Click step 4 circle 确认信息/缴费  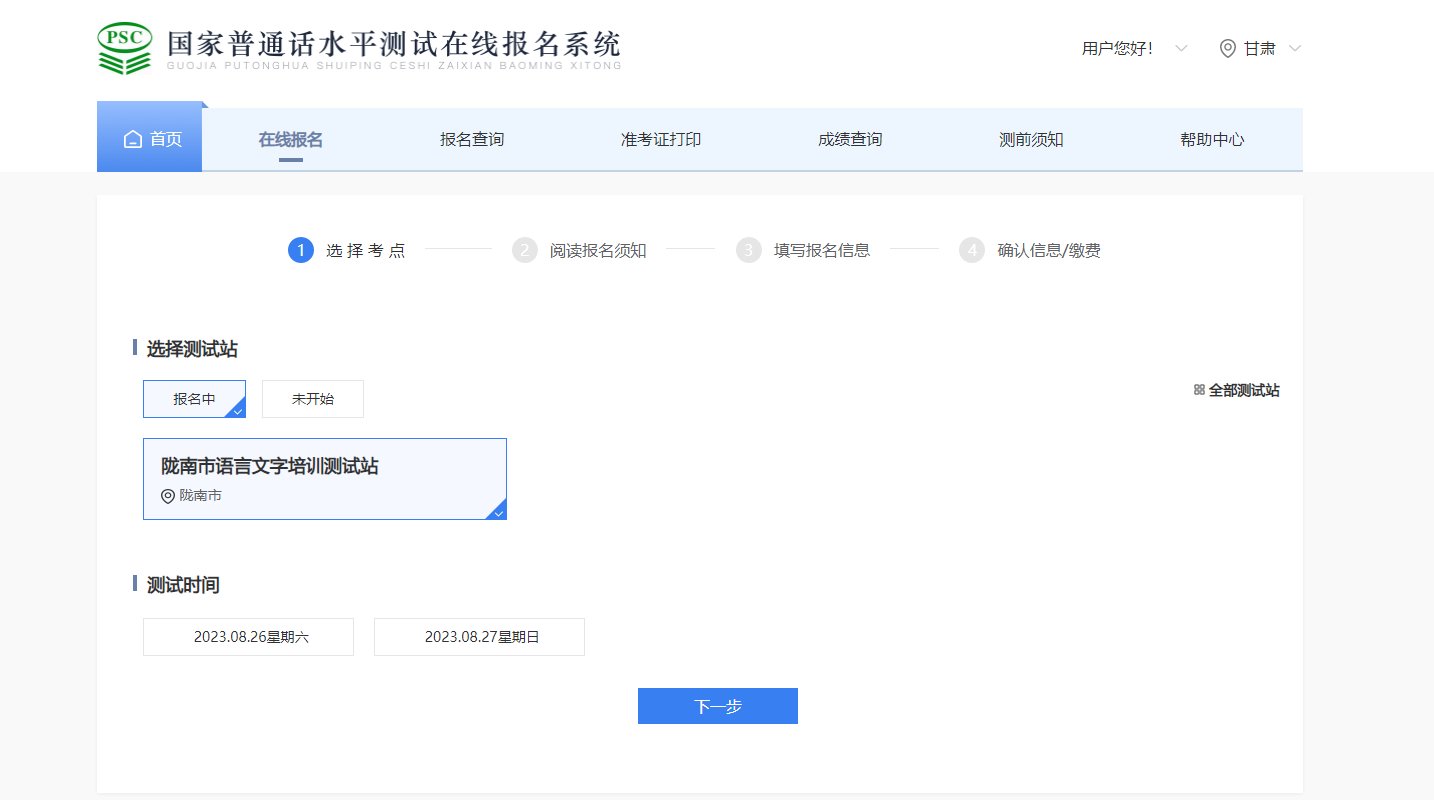[972, 250]
